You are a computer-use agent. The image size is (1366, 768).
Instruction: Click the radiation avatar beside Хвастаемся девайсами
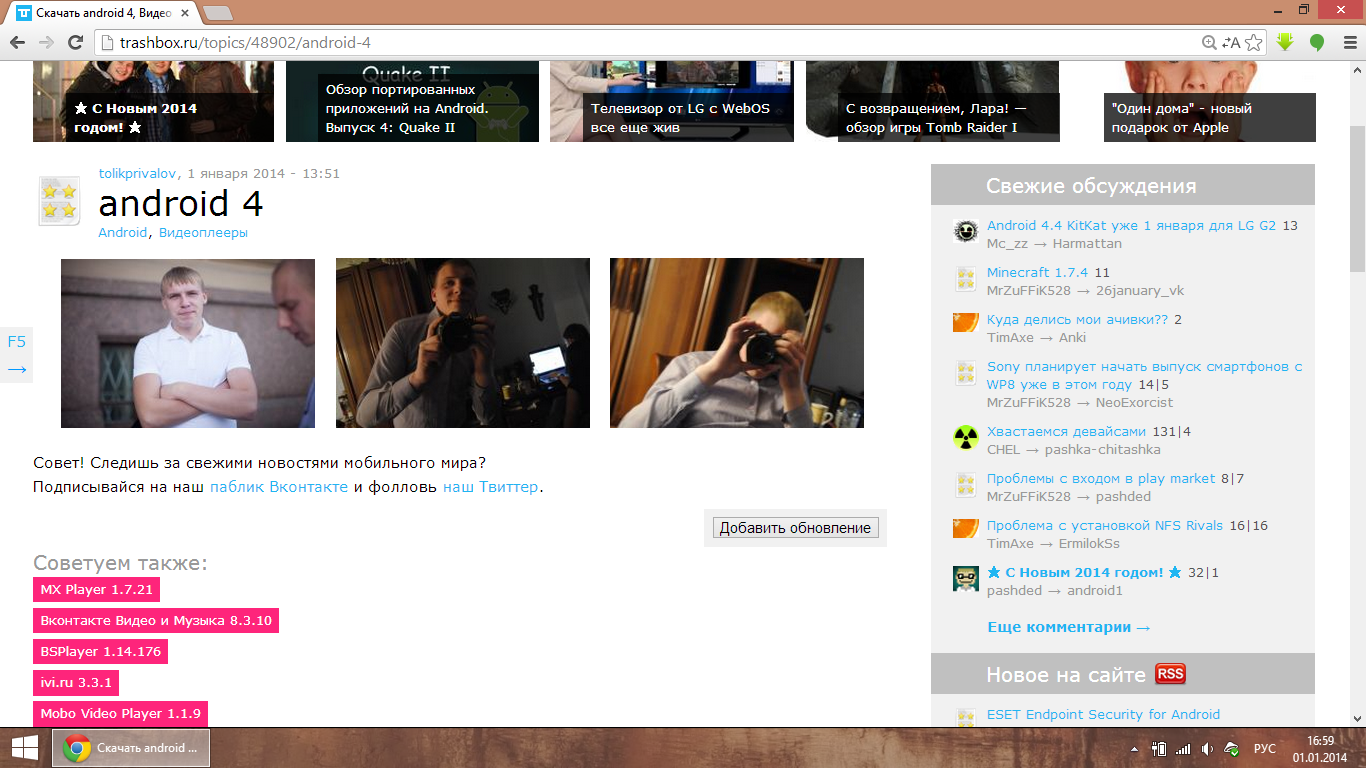point(965,438)
